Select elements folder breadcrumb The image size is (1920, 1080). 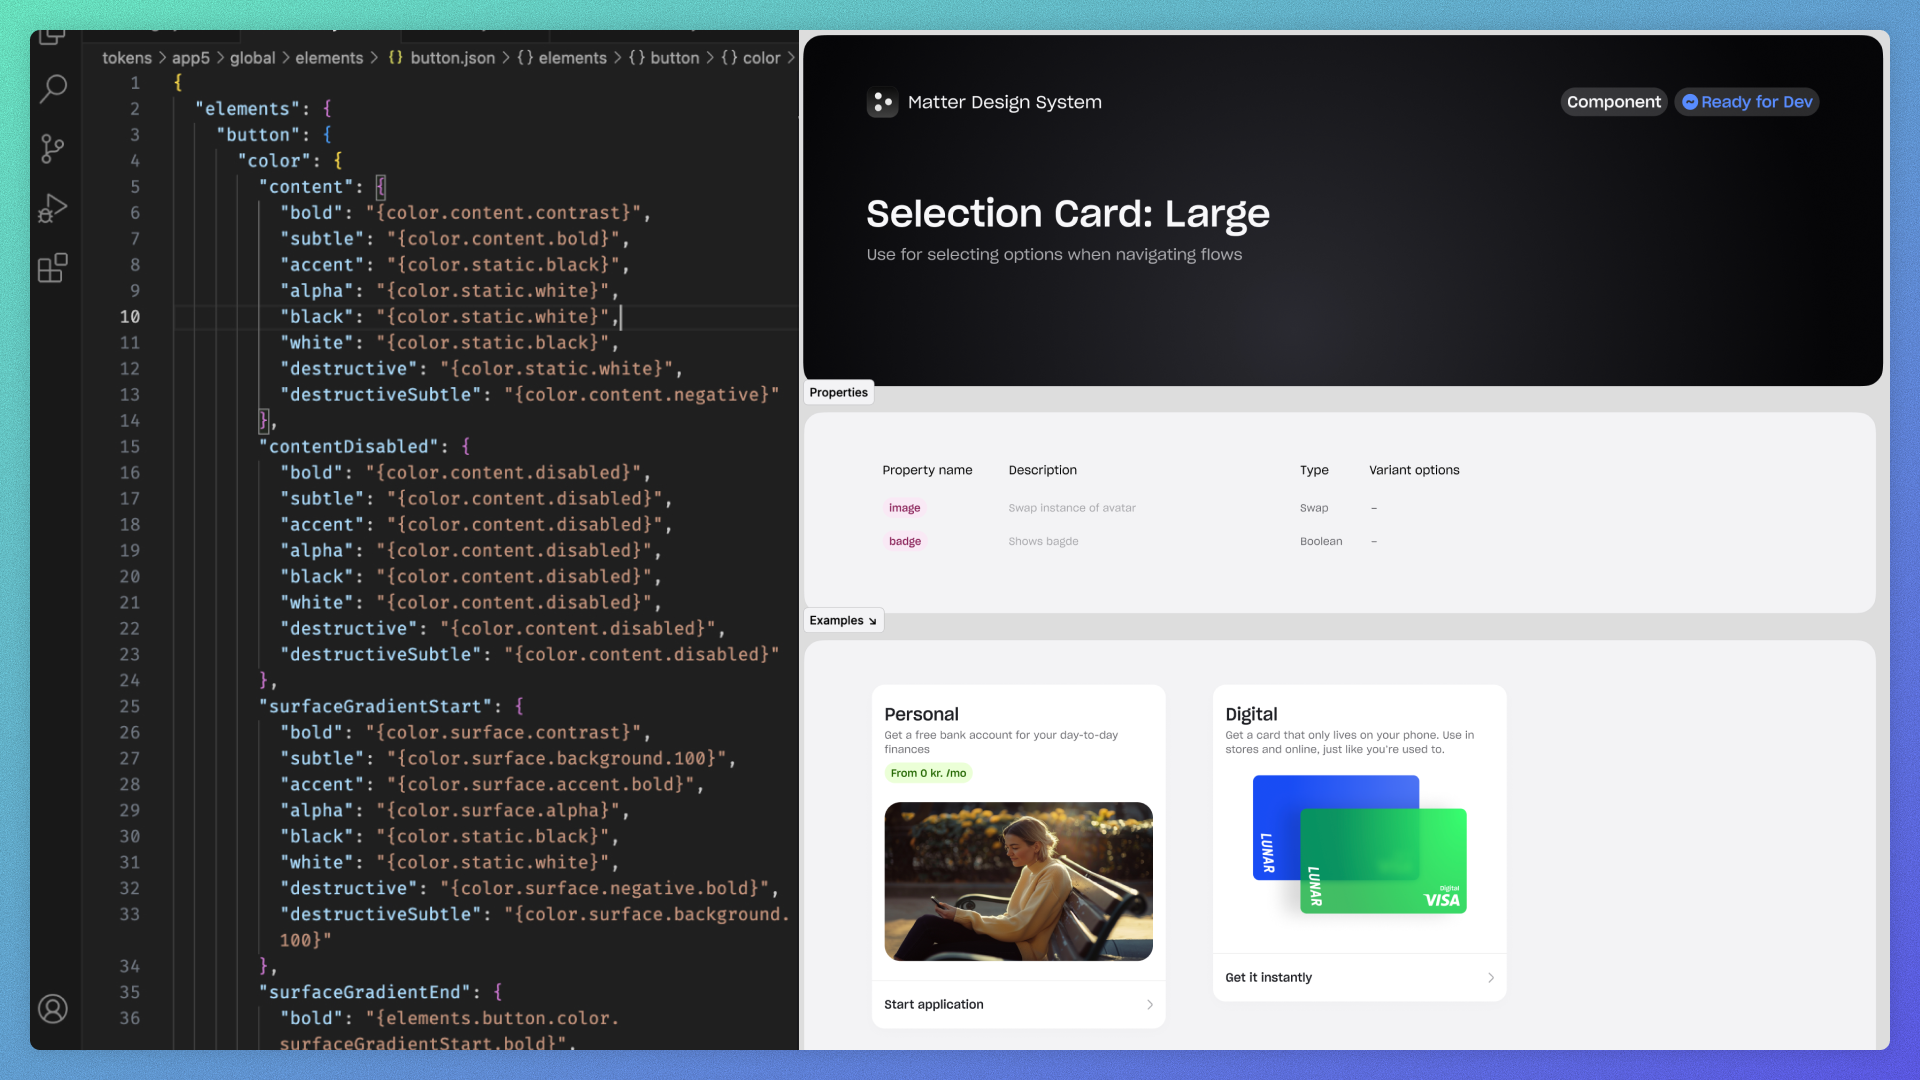[x=329, y=58]
